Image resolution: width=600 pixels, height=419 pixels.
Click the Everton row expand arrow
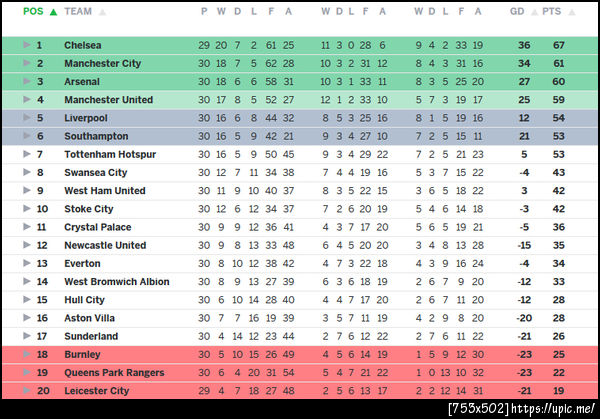pyautogui.click(x=26, y=263)
